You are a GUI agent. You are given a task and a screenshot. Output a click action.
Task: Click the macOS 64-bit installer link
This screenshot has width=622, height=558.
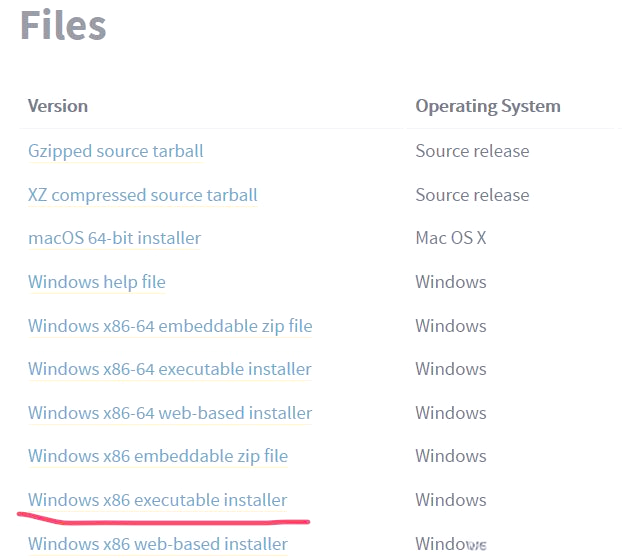(x=115, y=238)
